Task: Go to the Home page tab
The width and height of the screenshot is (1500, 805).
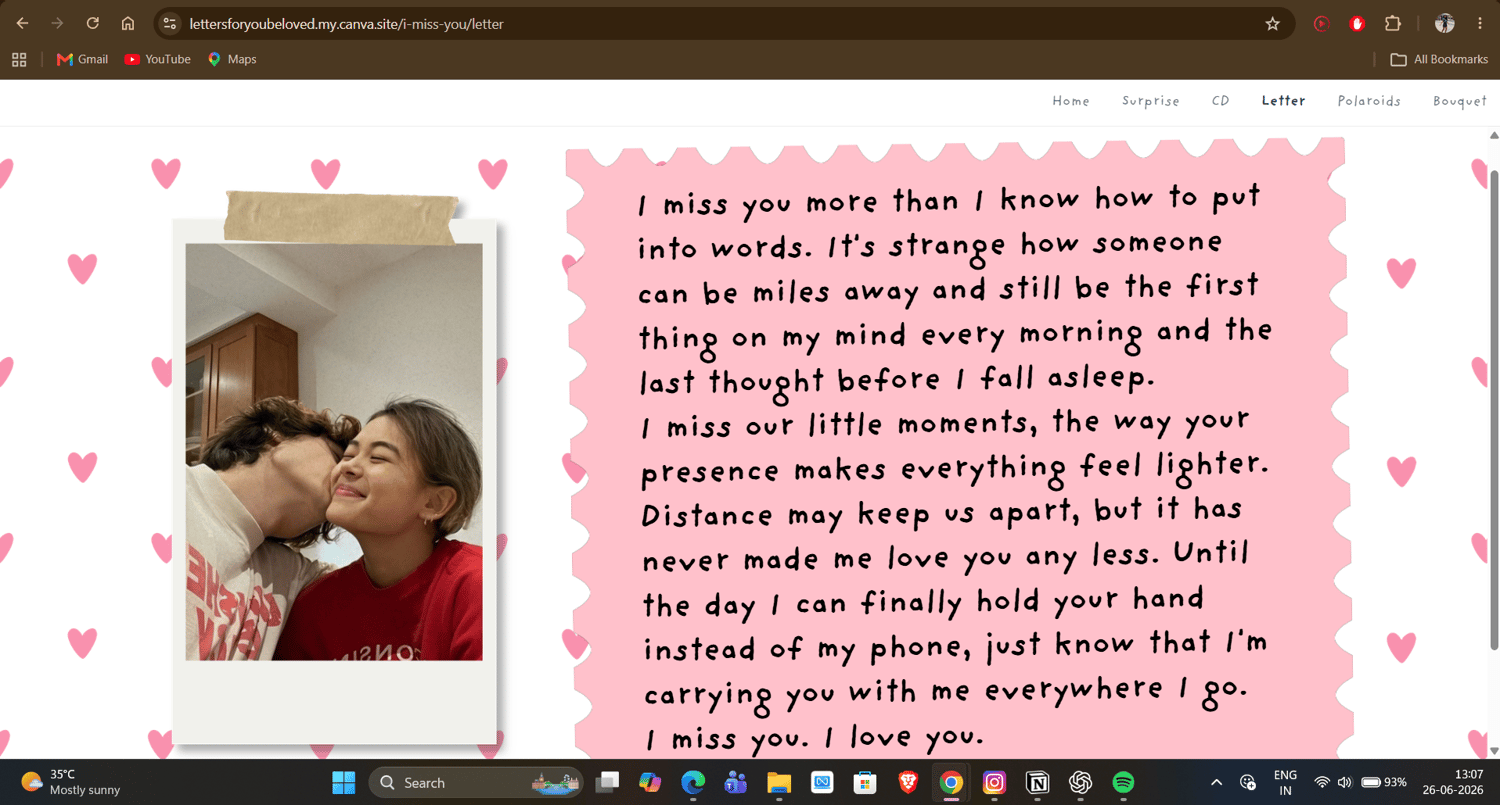Action: point(1071,101)
